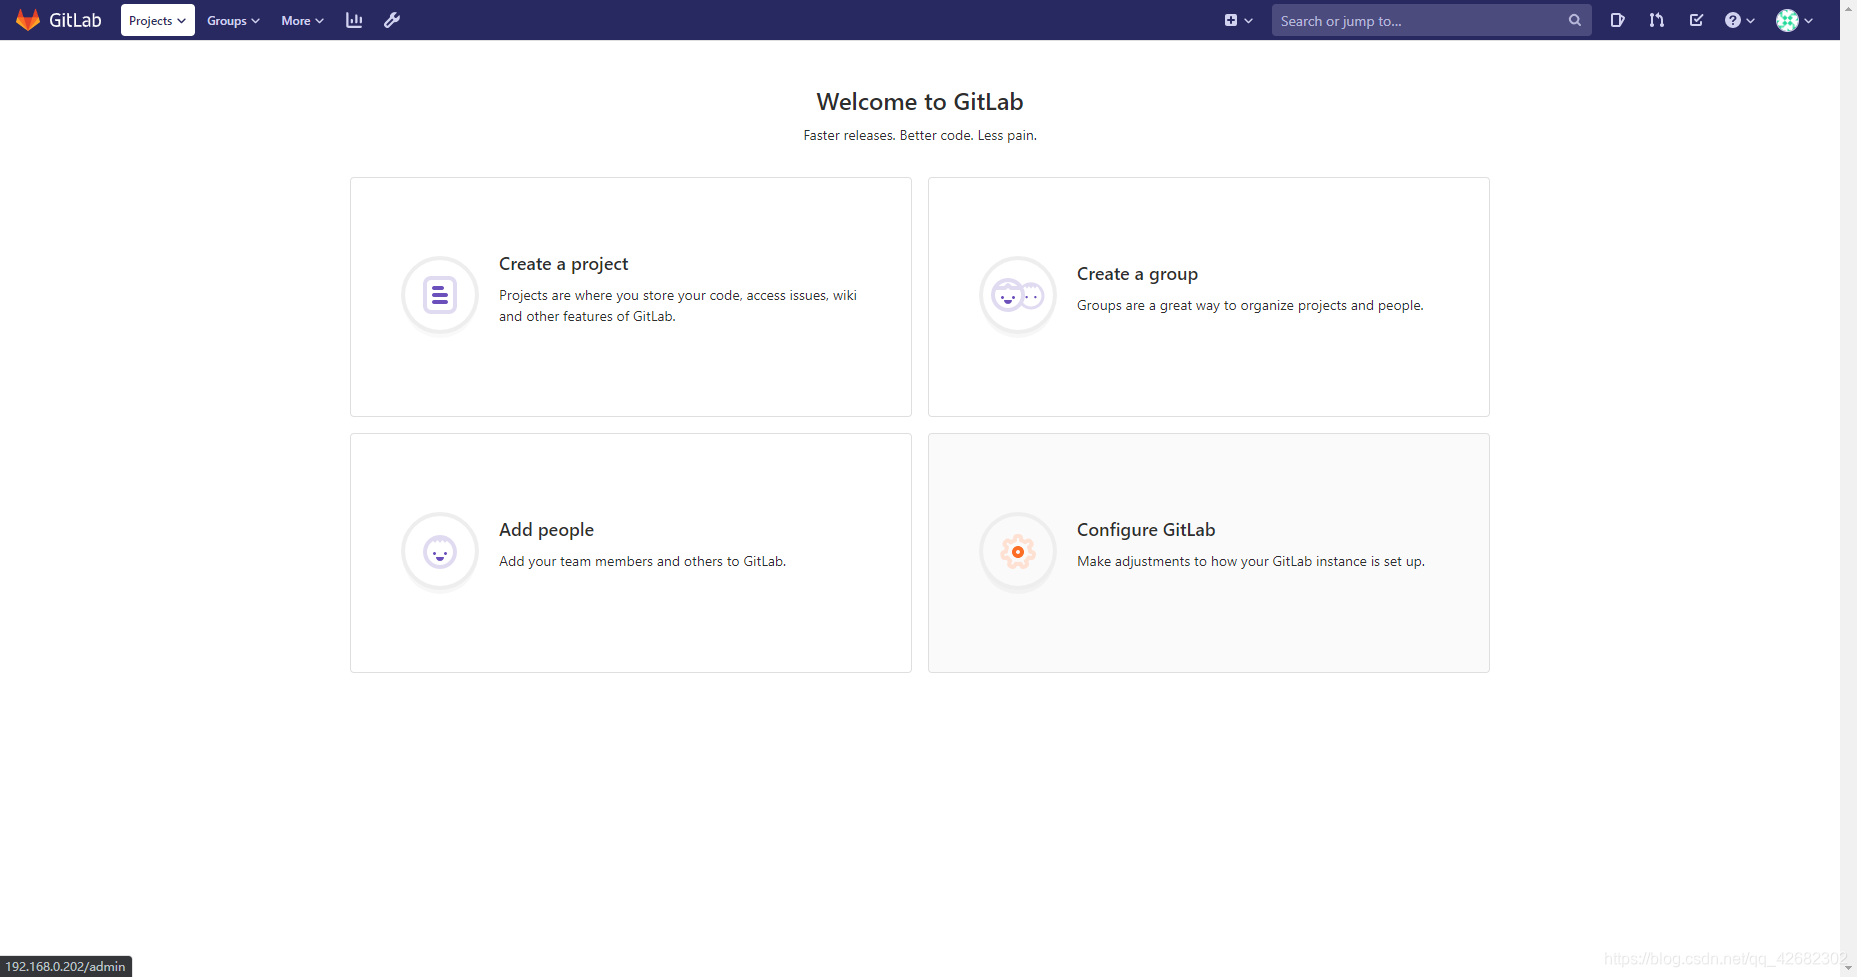Expand the More menu in navbar
This screenshot has height=977, width=1857.
tap(302, 20)
